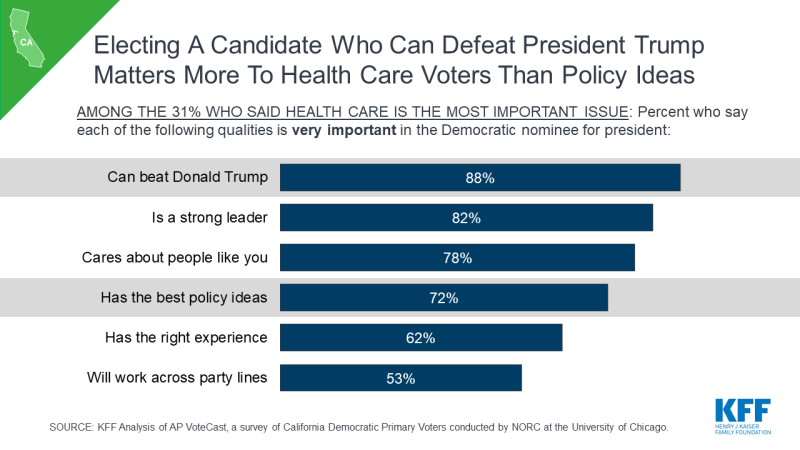Click the chart headline title text
This screenshot has width=800, height=450.
[x=398, y=60]
